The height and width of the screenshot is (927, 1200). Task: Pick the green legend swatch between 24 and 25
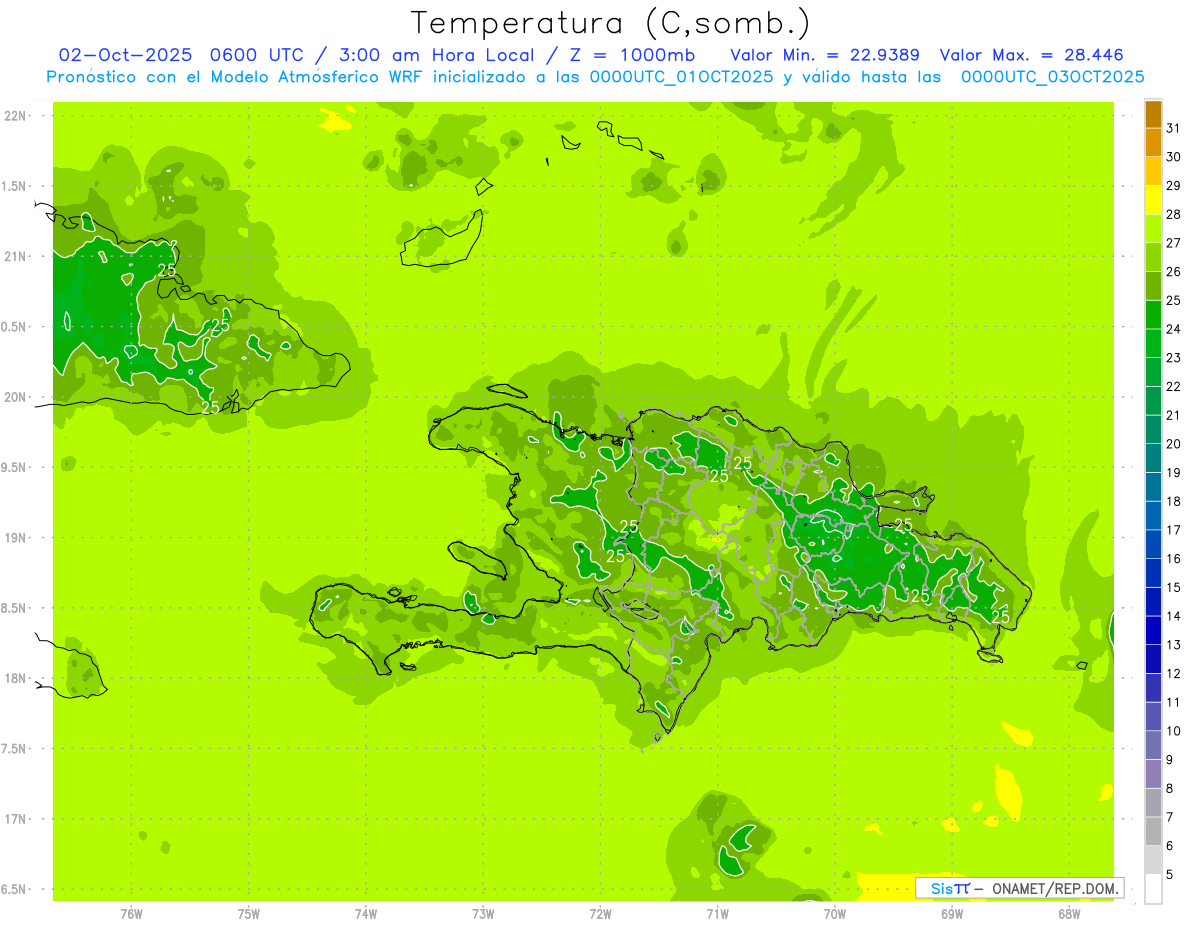tap(1153, 315)
